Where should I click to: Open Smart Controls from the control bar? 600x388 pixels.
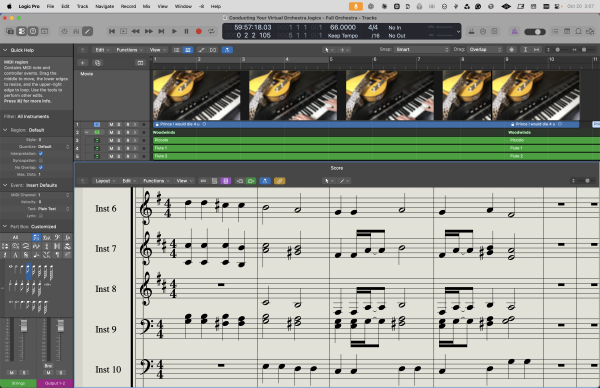click(x=64, y=31)
